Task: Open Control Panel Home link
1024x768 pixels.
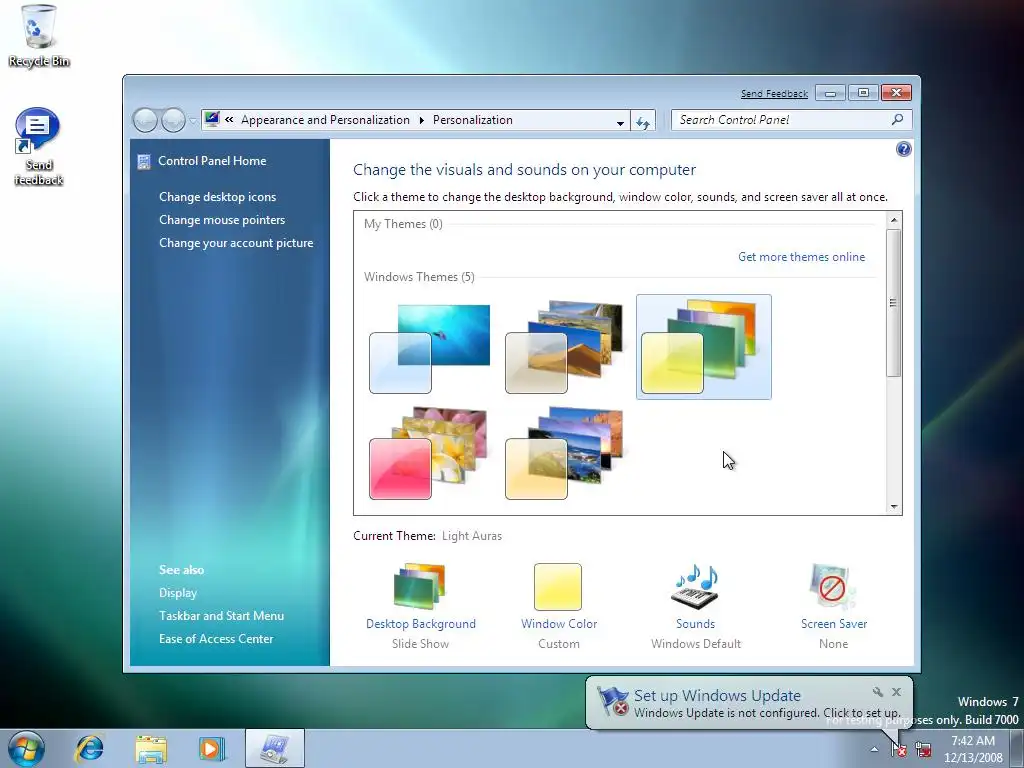Action: 212,161
